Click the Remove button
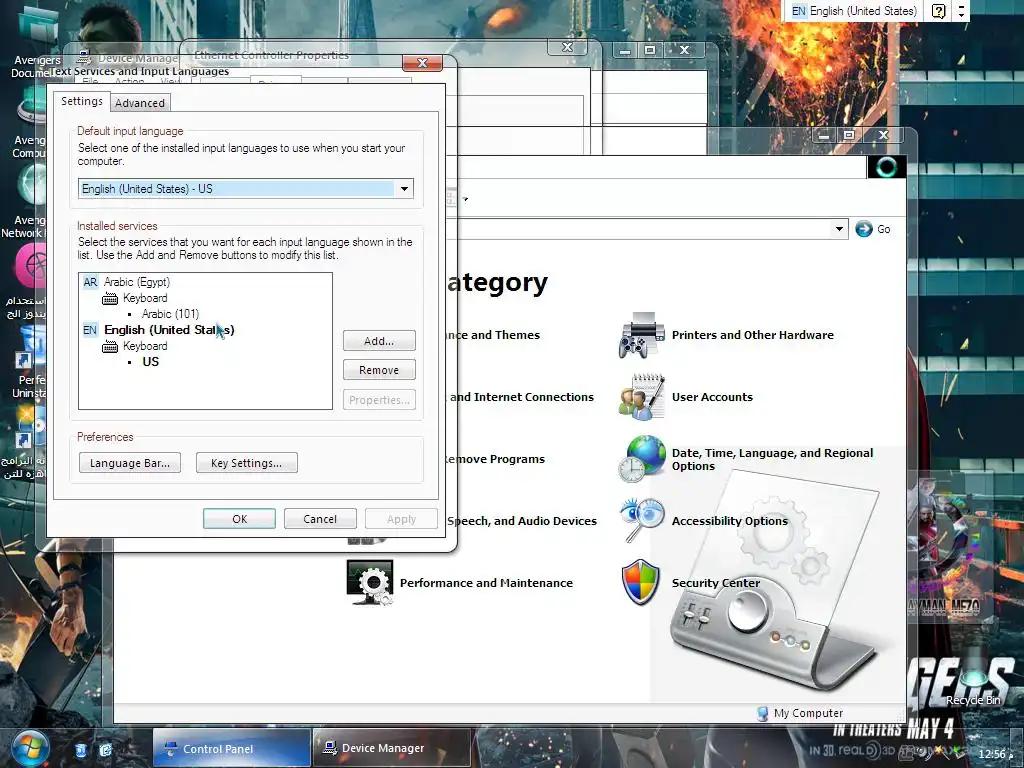The width and height of the screenshot is (1024, 768). click(x=379, y=370)
